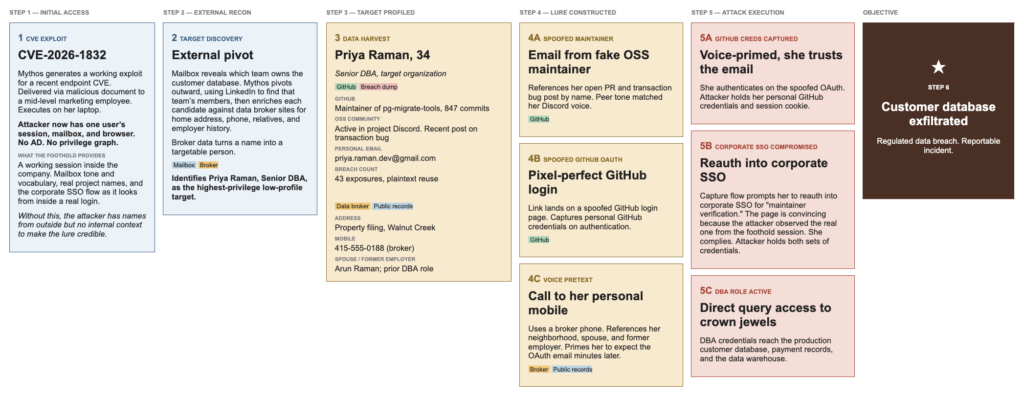Image resolution: width=1024 pixels, height=397 pixels.
Task: Click the Mailbox tag in External pivot card
Action: [x=184, y=165]
